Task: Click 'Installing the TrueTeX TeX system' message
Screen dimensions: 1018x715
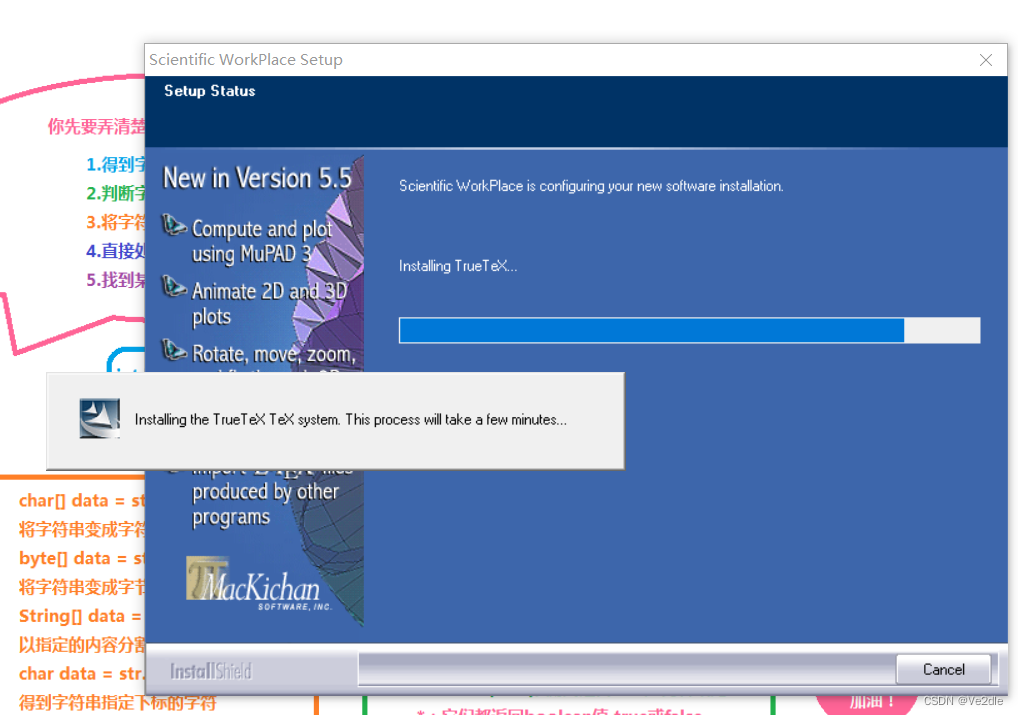Action: 351,420
